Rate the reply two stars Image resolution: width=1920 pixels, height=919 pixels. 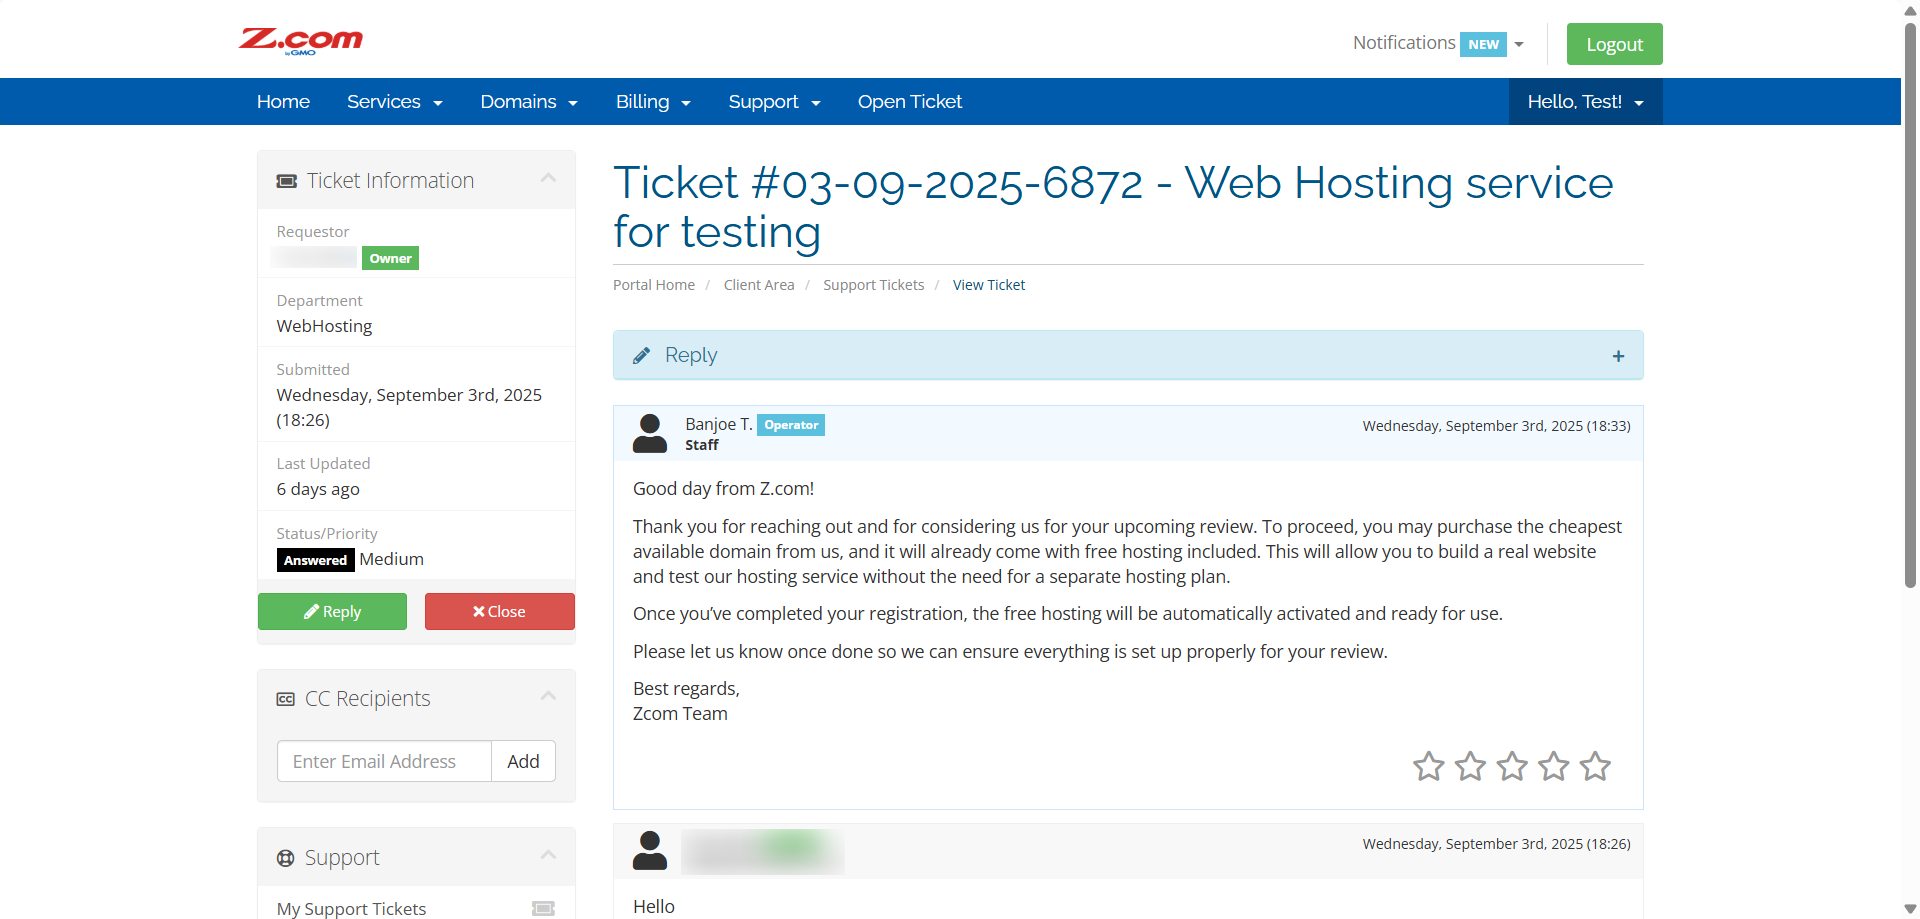[1470, 766]
